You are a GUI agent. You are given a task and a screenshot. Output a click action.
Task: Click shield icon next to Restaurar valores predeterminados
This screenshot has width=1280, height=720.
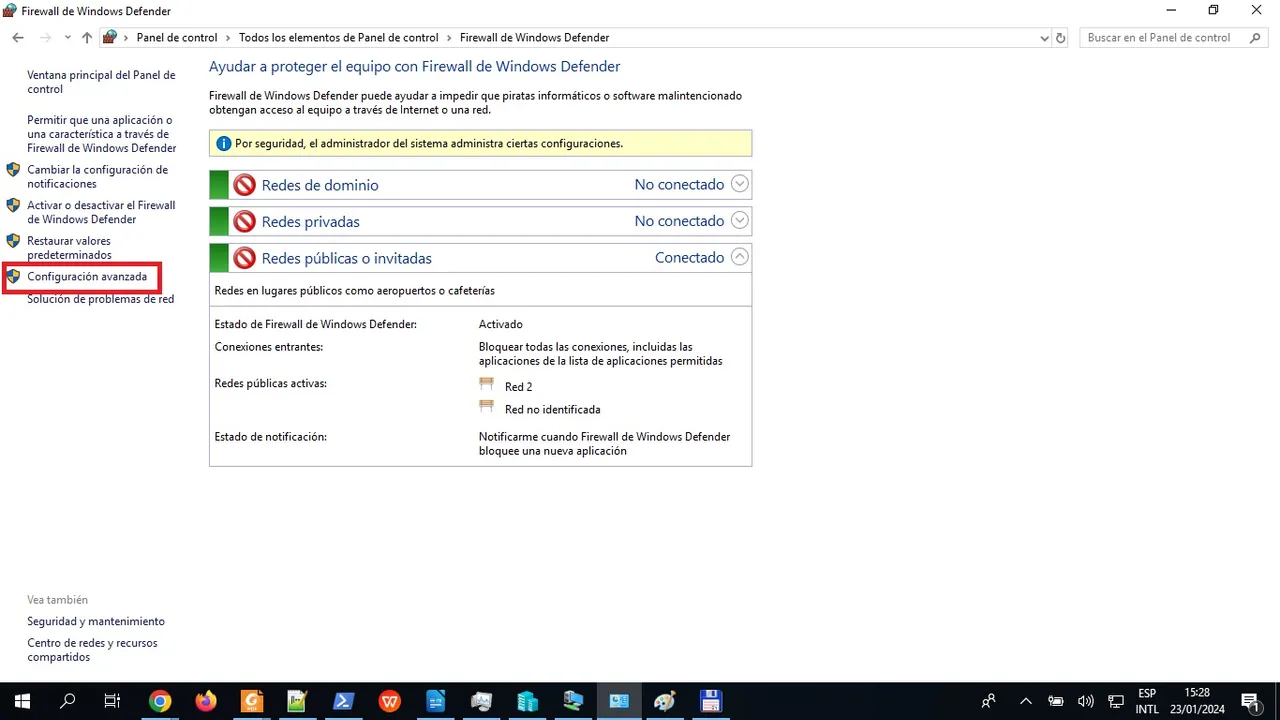(x=13, y=241)
